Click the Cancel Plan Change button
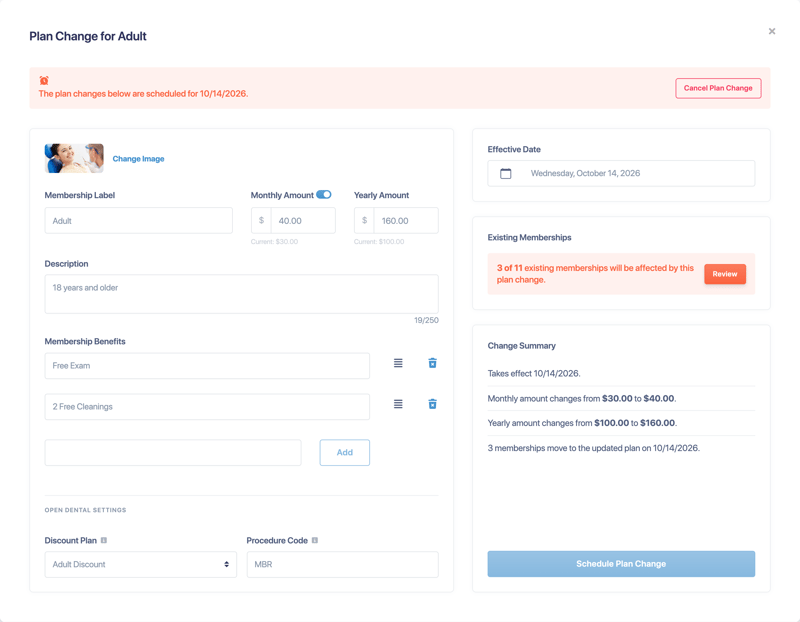This screenshot has width=800, height=622. point(718,88)
